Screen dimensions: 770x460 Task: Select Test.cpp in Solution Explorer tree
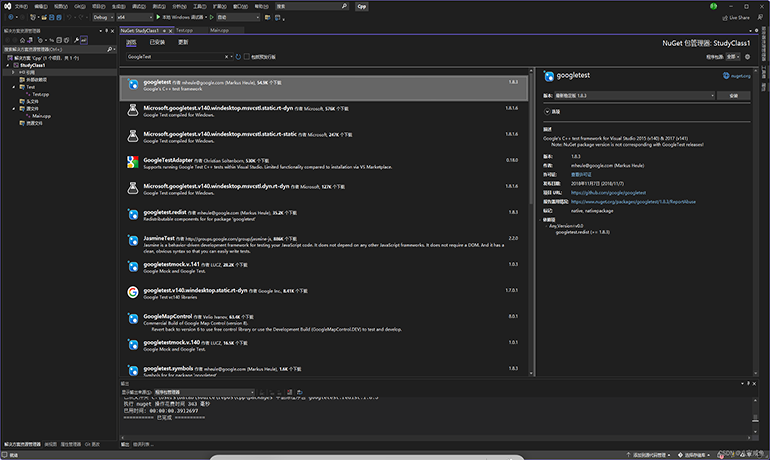click(x=40, y=94)
